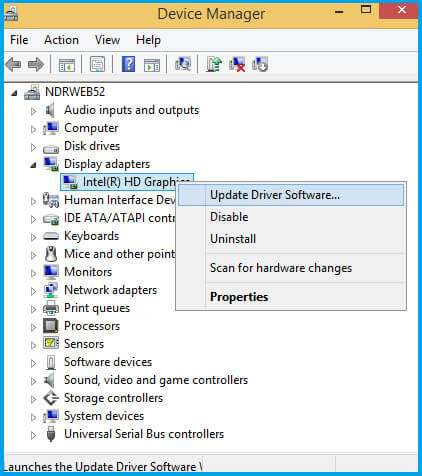Image resolution: width=422 pixels, height=476 pixels.
Task: Select the Keyboards label
Action: click(92, 236)
